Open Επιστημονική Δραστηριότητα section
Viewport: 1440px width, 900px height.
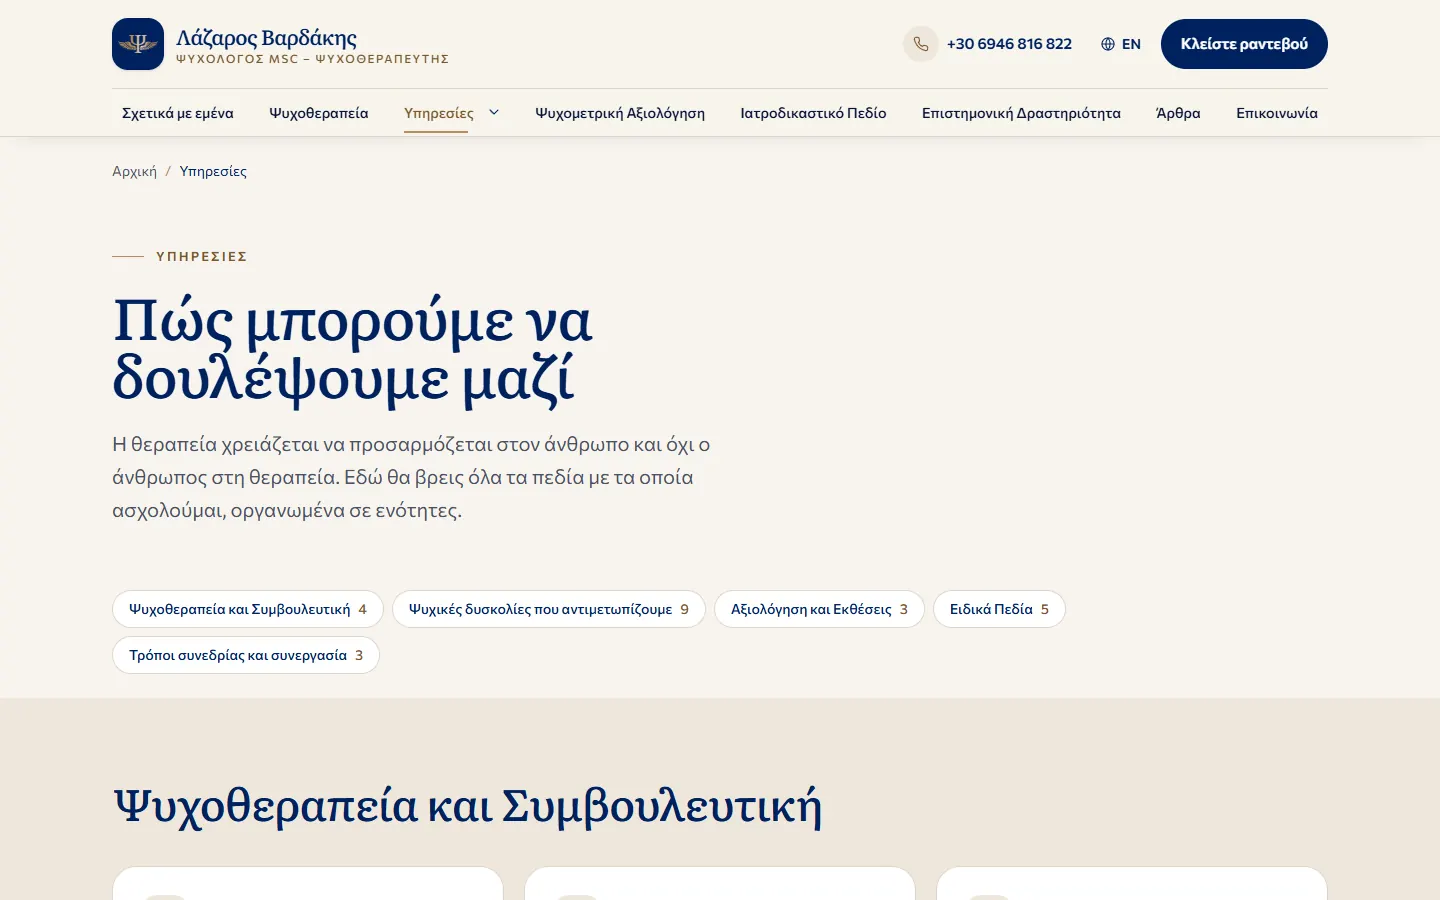1021,113
